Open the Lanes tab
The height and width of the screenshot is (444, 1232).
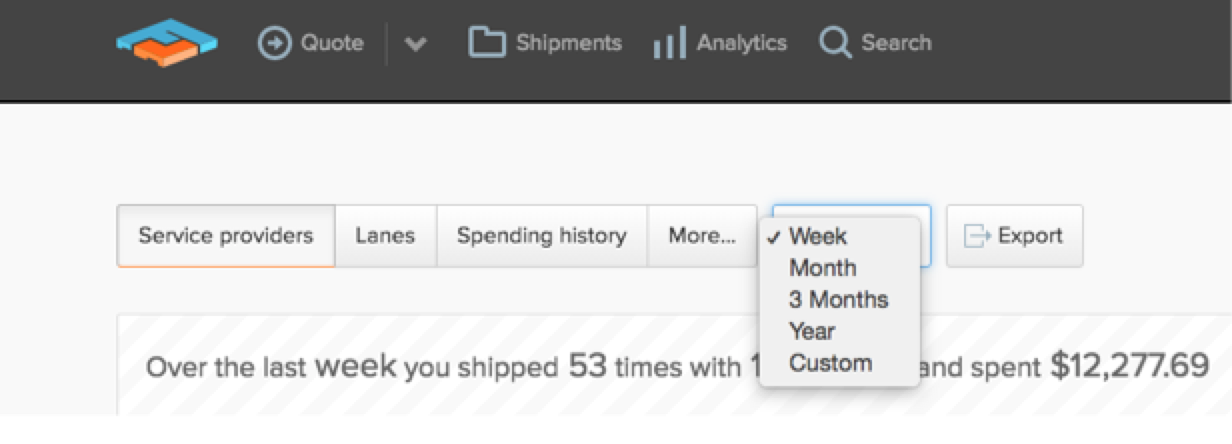click(x=385, y=236)
